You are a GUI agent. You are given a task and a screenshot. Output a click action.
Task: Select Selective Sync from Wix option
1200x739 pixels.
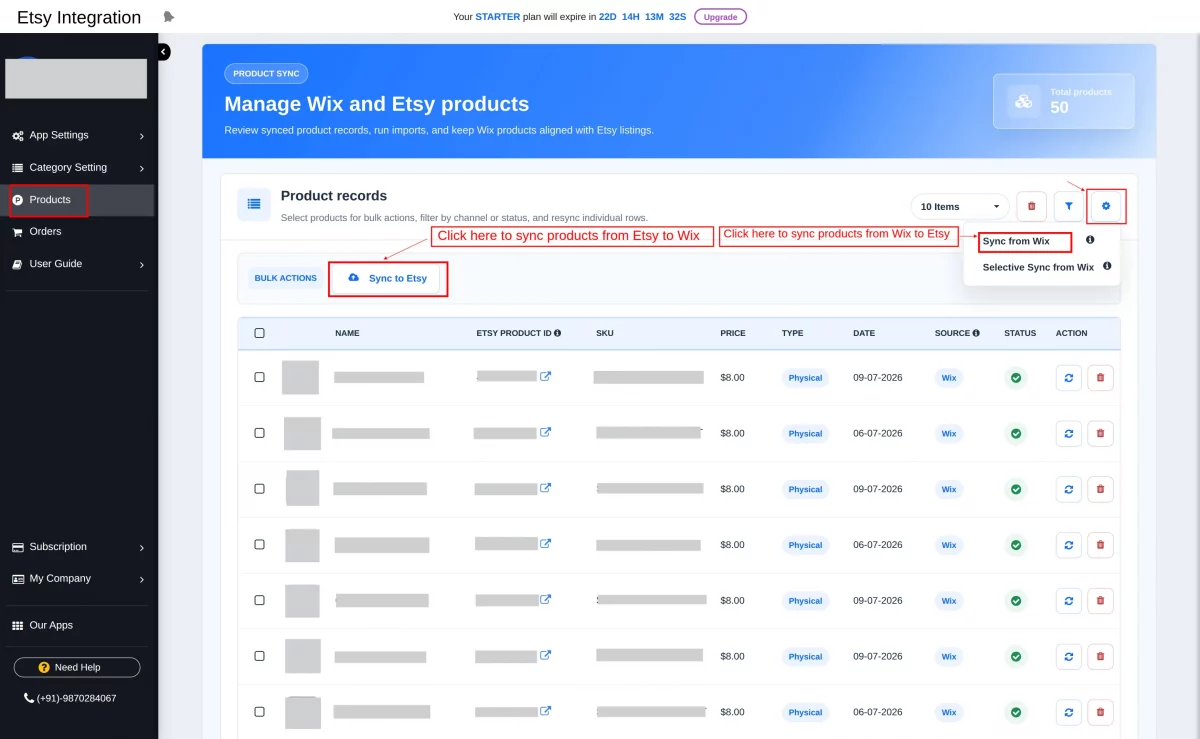1038,267
